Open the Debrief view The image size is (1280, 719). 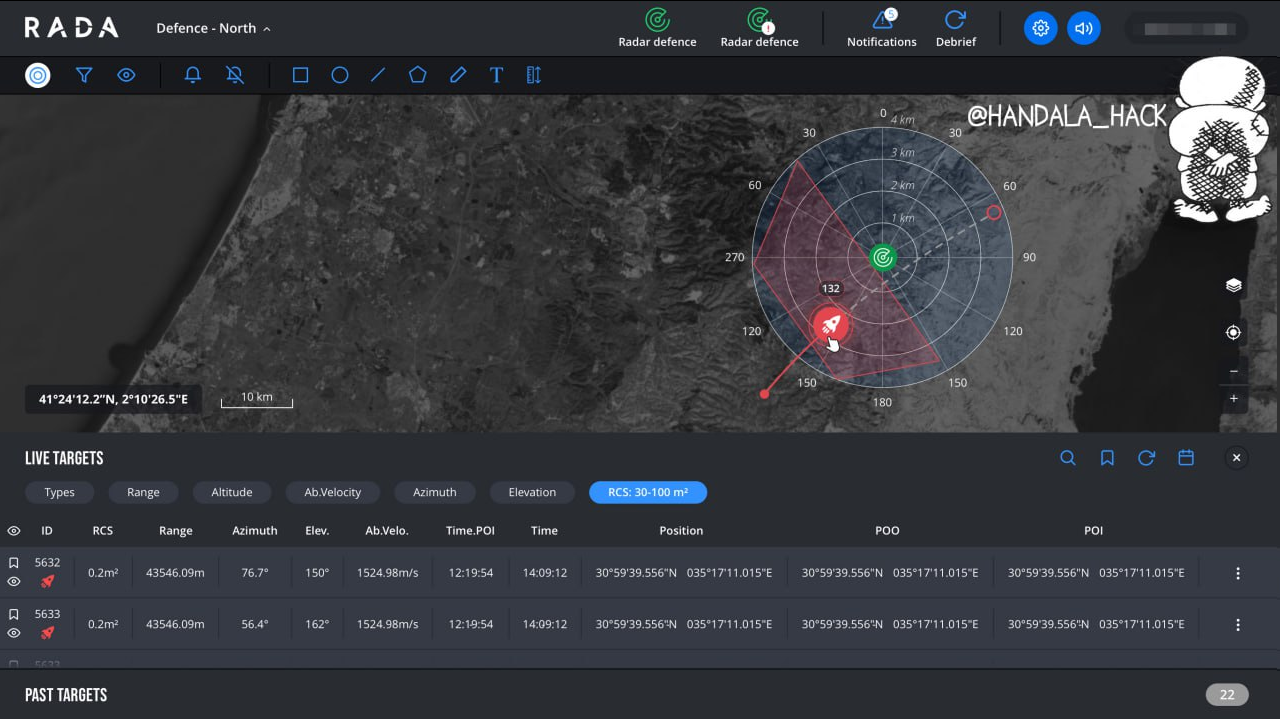point(955,28)
